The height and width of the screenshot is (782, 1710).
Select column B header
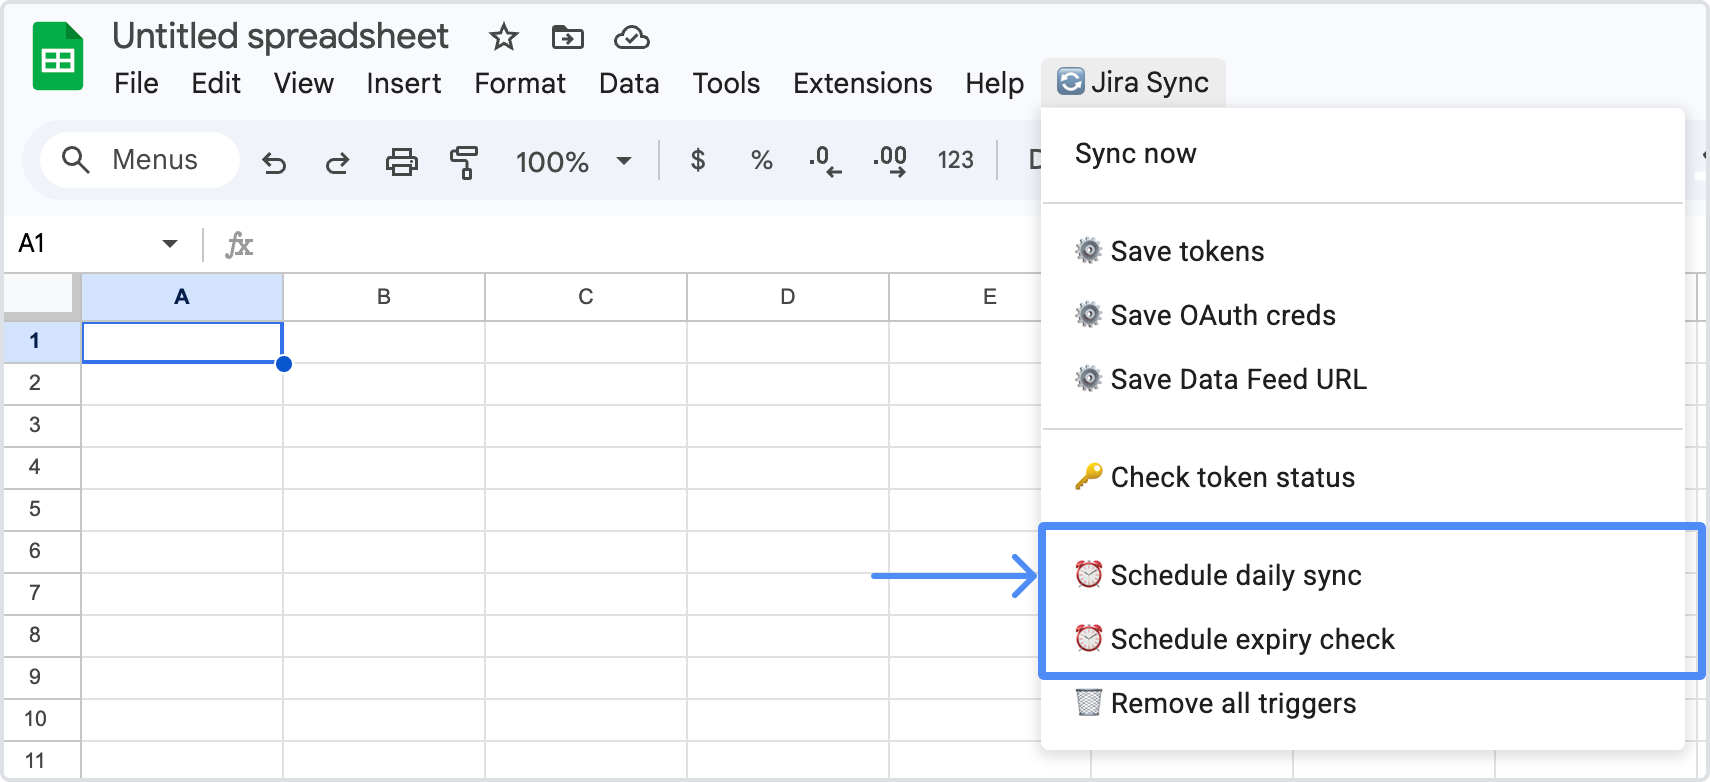384,297
